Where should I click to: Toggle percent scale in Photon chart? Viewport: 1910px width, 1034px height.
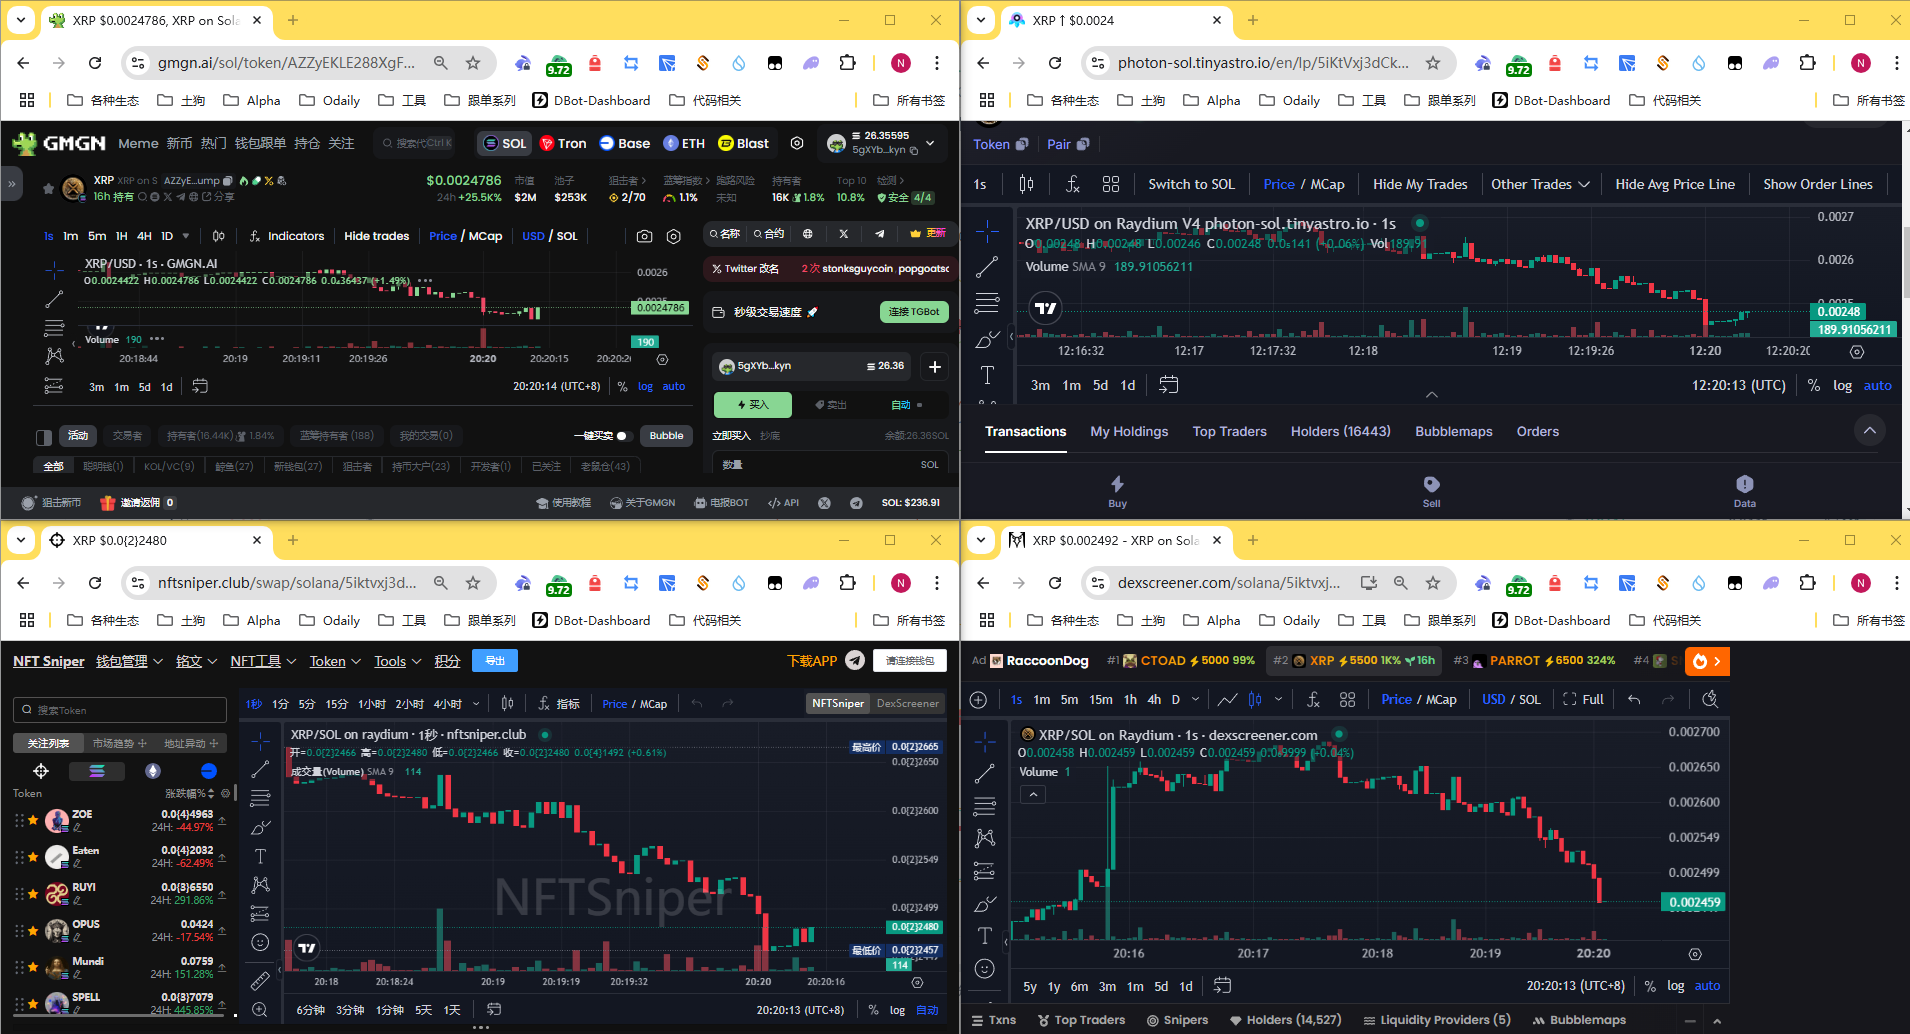[x=1813, y=385]
